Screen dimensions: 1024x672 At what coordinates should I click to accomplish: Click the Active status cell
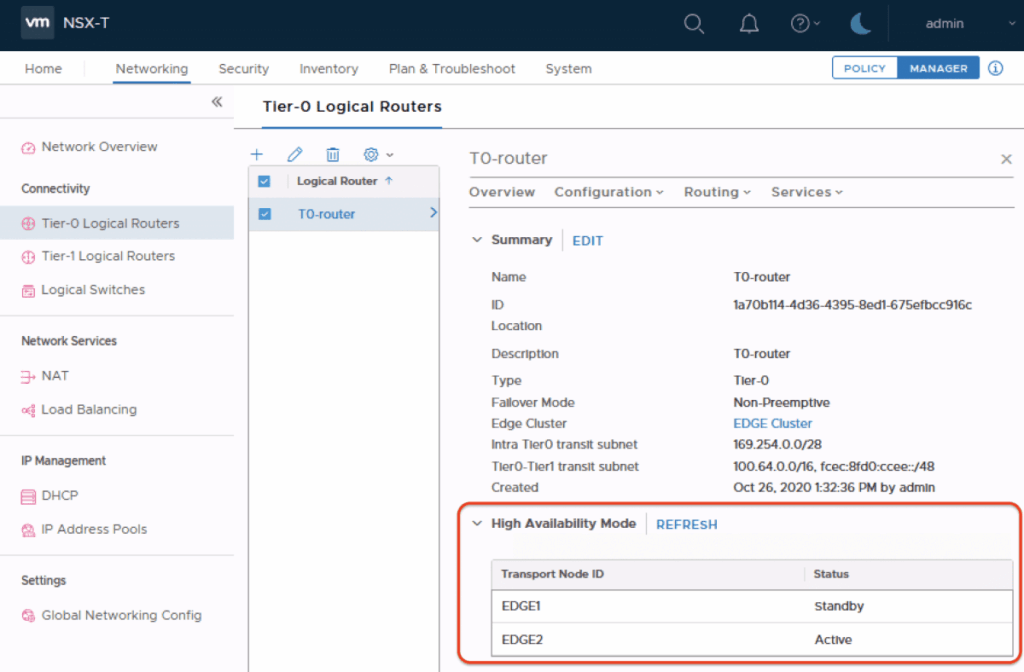833,639
